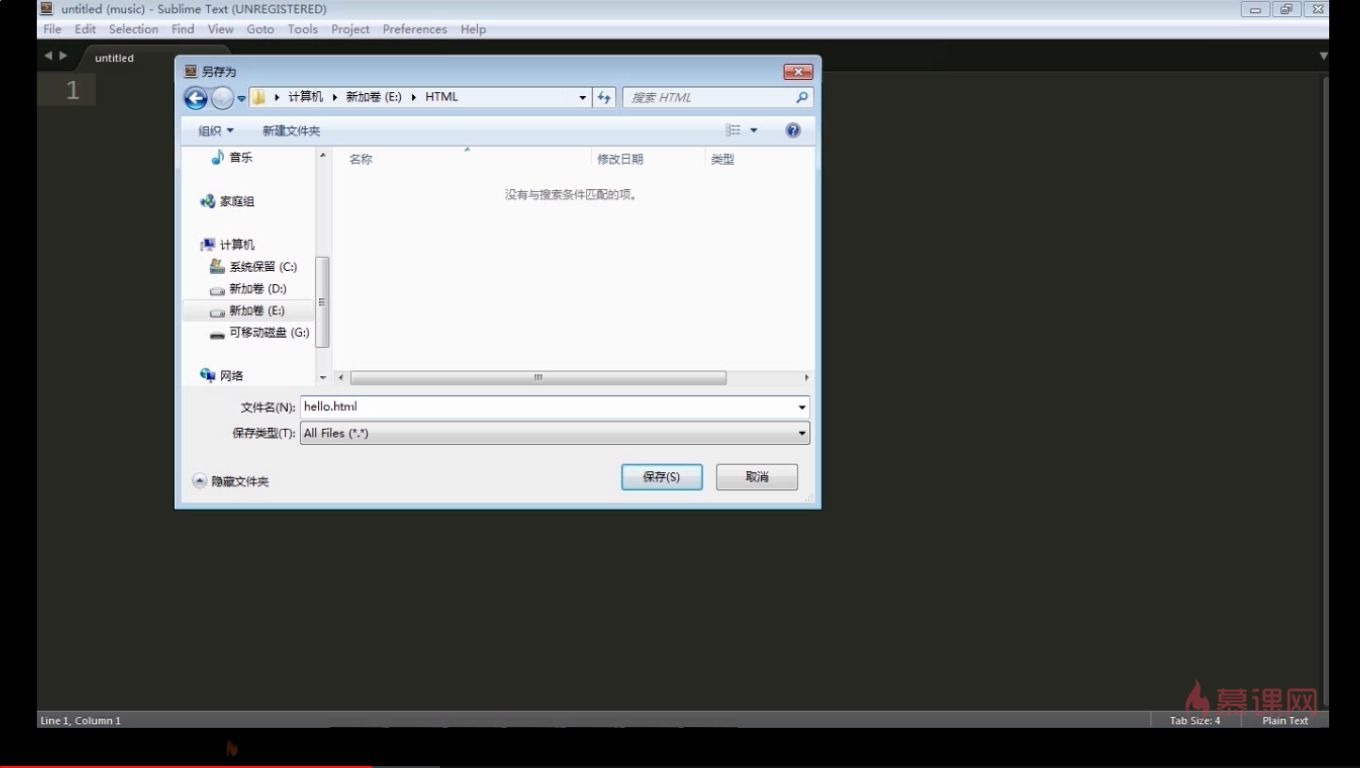The image size is (1360, 768).
Task: Open the Edit menu in Sublime Text
Action: (x=85, y=29)
